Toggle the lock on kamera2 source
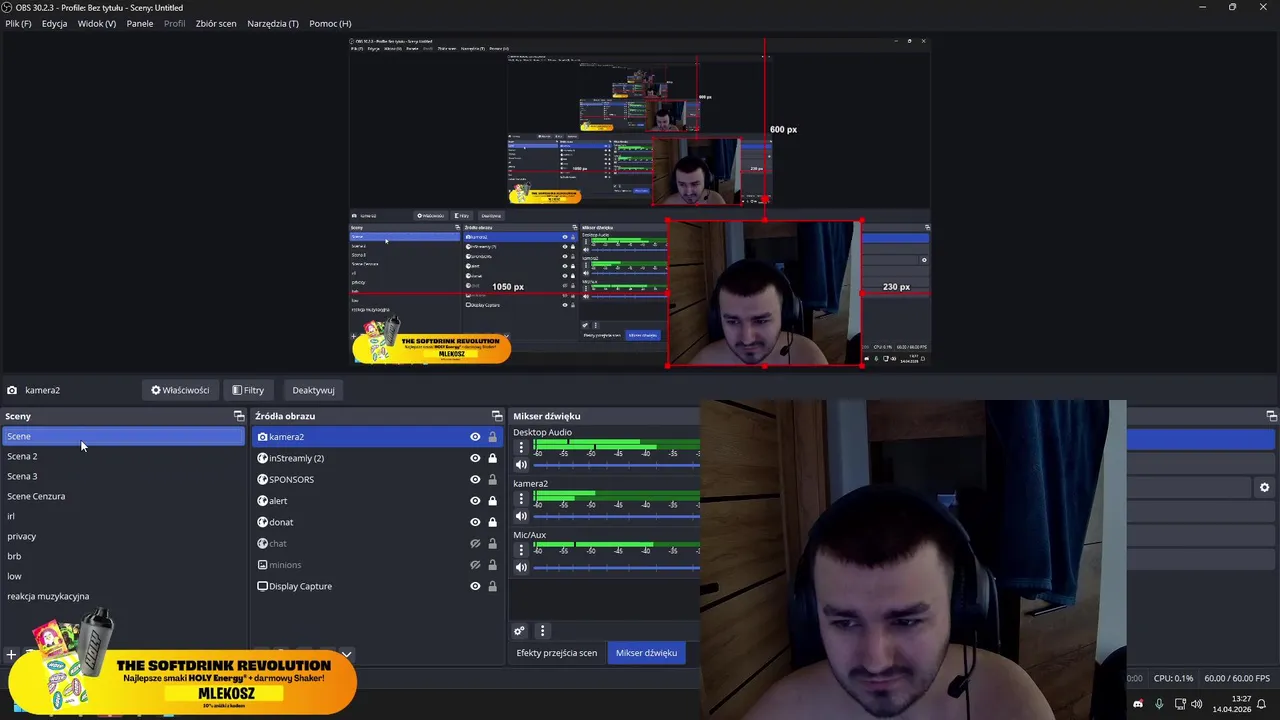Screen dimensions: 1280x720 pos(492,437)
